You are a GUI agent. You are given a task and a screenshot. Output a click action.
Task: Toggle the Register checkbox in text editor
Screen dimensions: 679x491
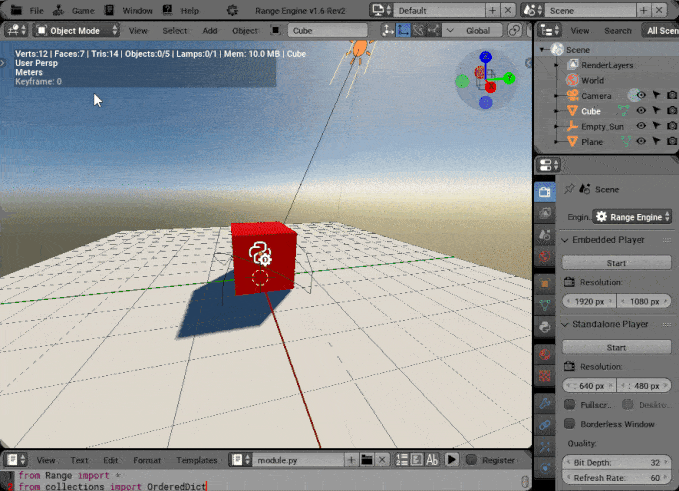tap(469, 460)
